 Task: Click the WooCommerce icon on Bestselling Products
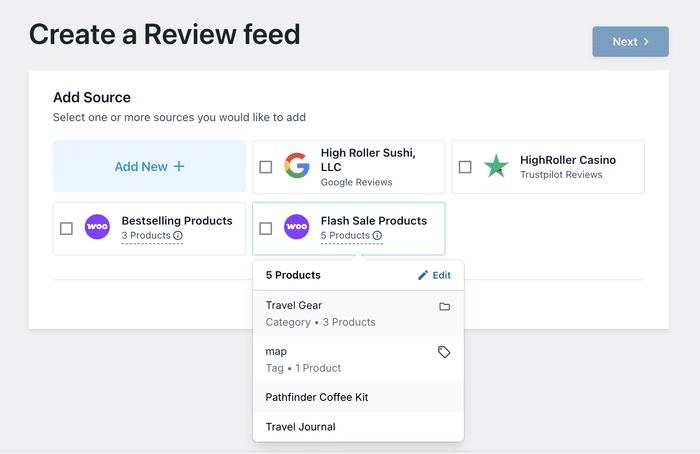97,227
